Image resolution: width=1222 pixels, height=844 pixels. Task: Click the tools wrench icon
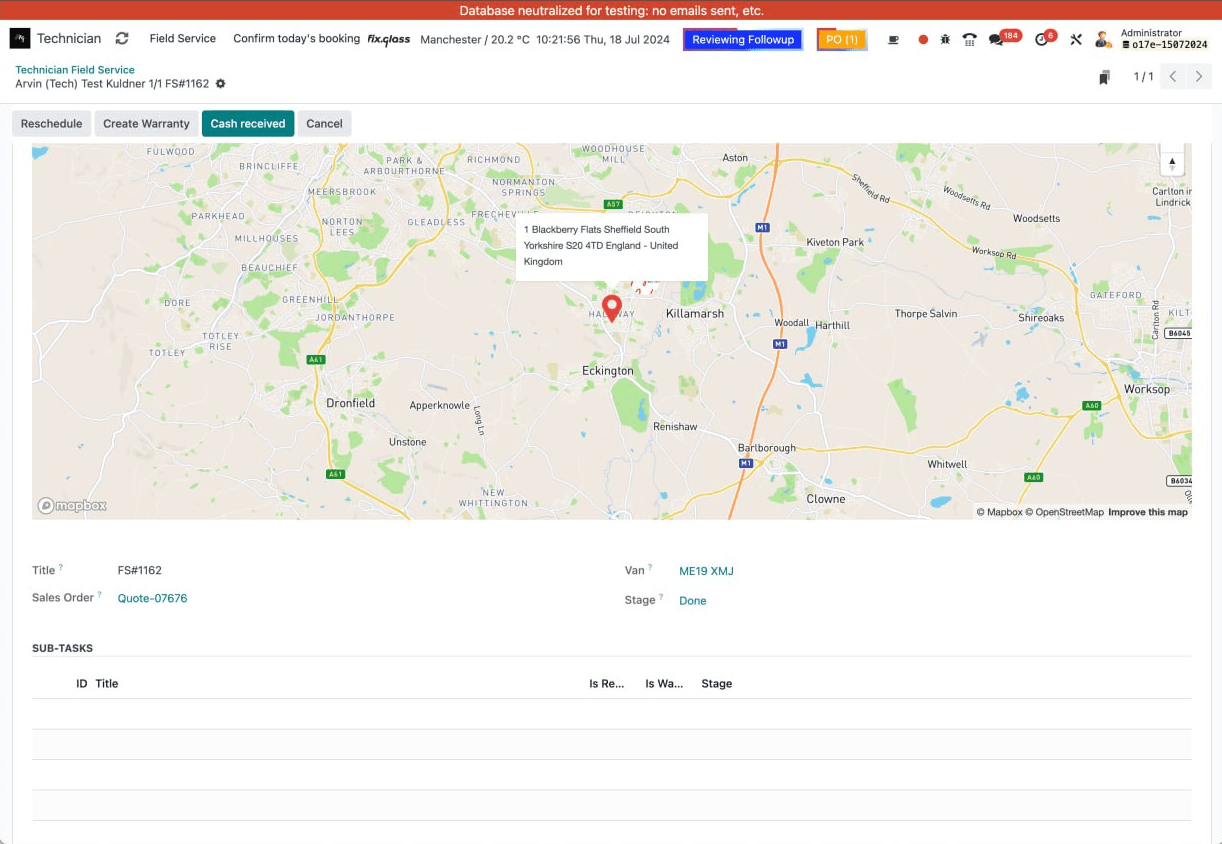pyautogui.click(x=1076, y=40)
